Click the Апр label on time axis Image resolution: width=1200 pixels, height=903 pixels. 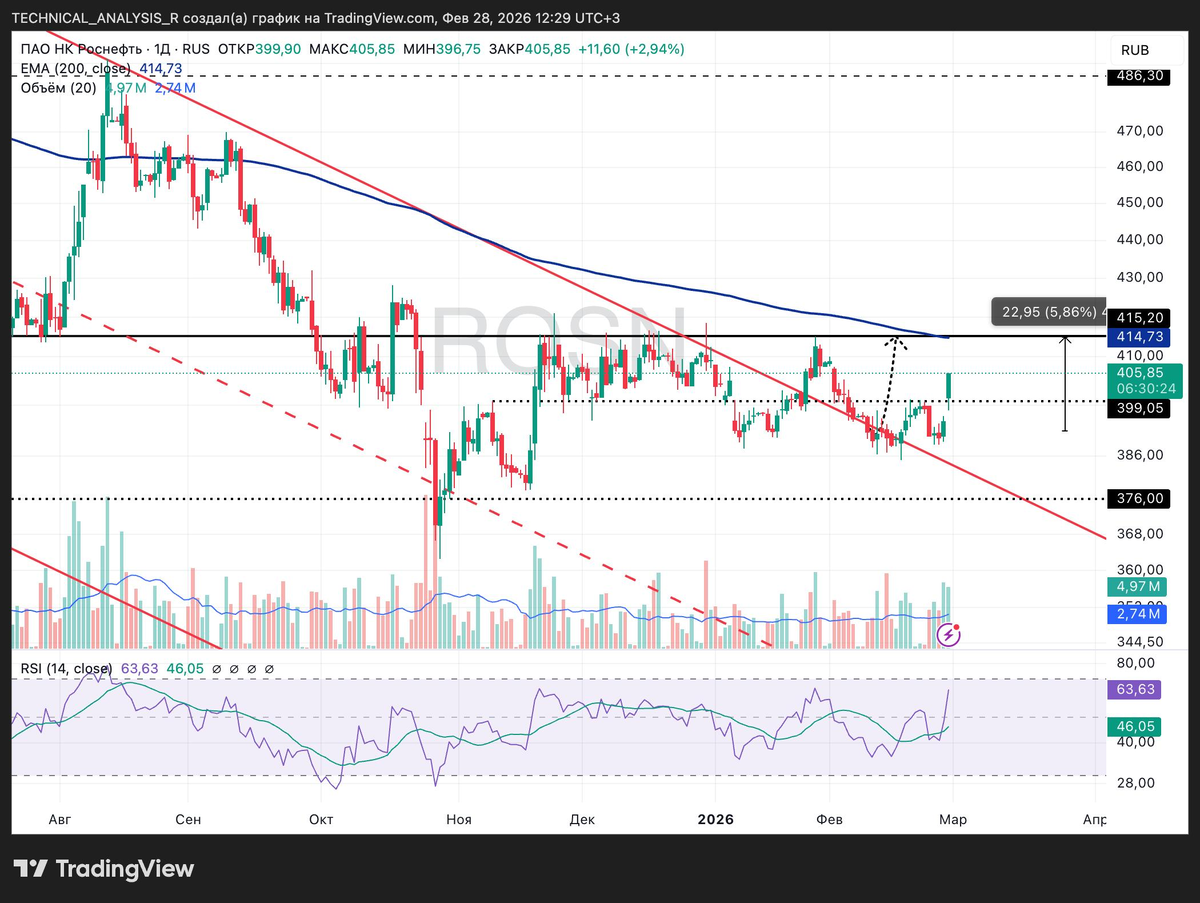click(x=1095, y=819)
